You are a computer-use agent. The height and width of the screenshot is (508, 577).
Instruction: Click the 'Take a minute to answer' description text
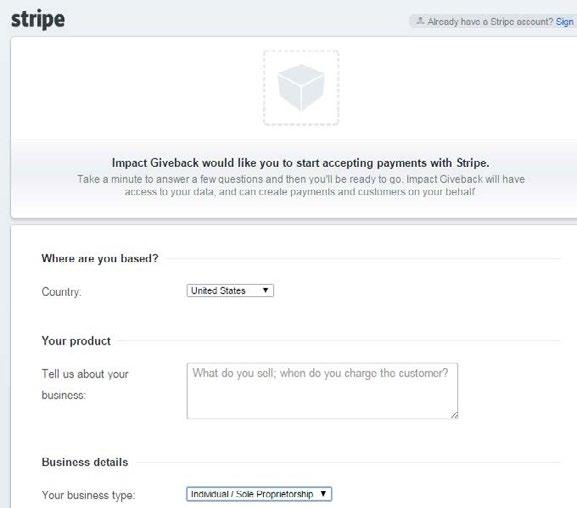tap(301, 185)
